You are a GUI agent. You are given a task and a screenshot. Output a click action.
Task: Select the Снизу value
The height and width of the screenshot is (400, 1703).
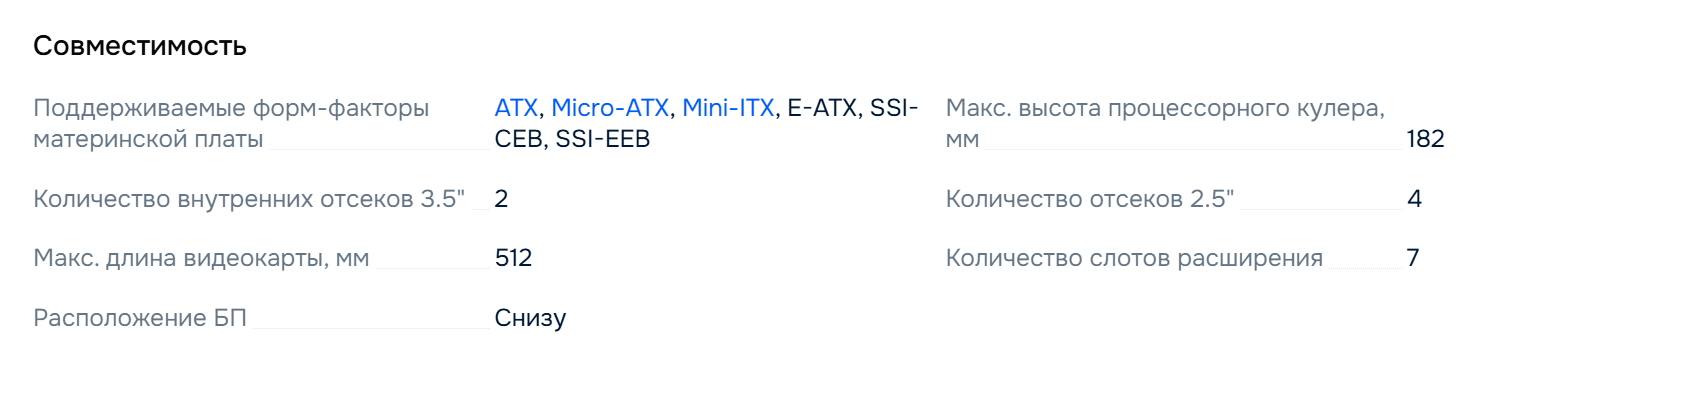530,318
